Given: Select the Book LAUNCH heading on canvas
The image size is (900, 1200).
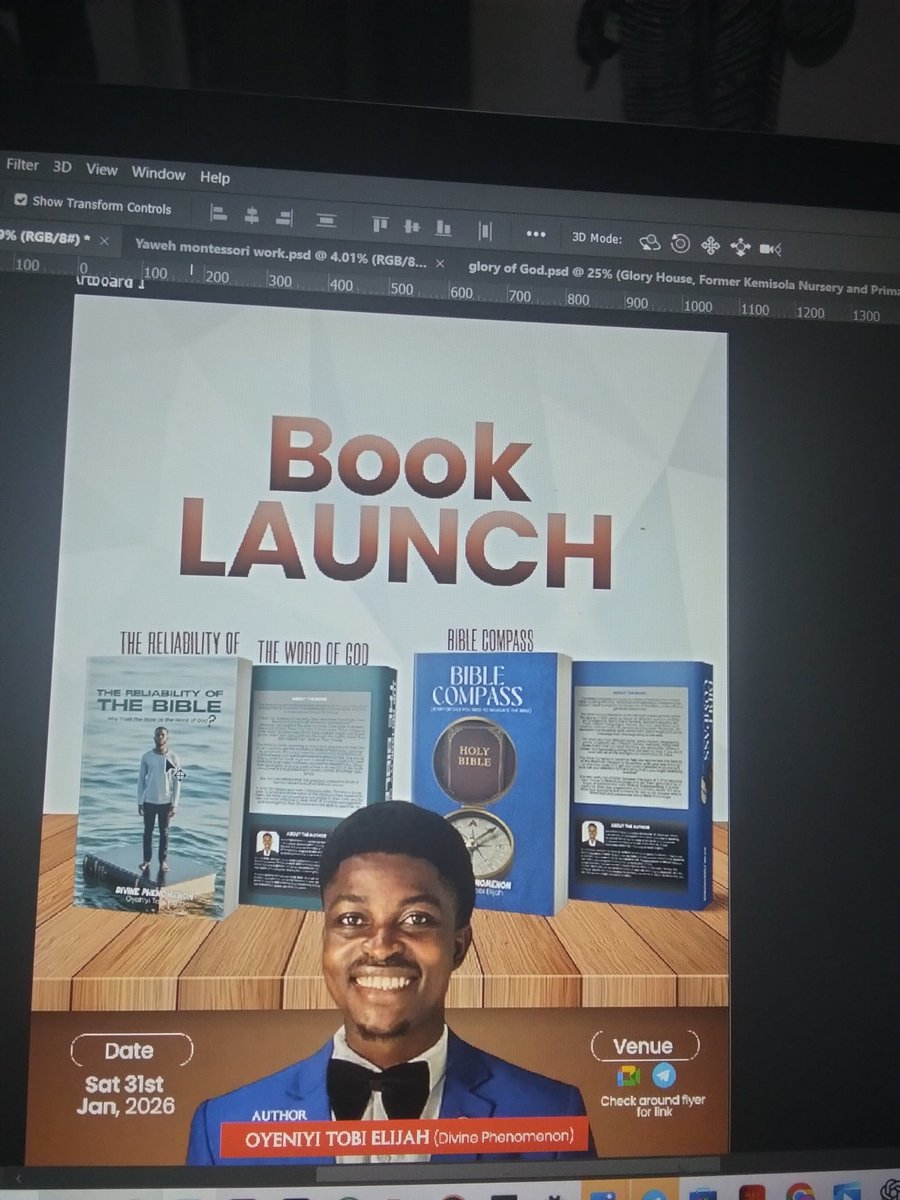Looking at the screenshot, I should pyautogui.click(x=396, y=502).
